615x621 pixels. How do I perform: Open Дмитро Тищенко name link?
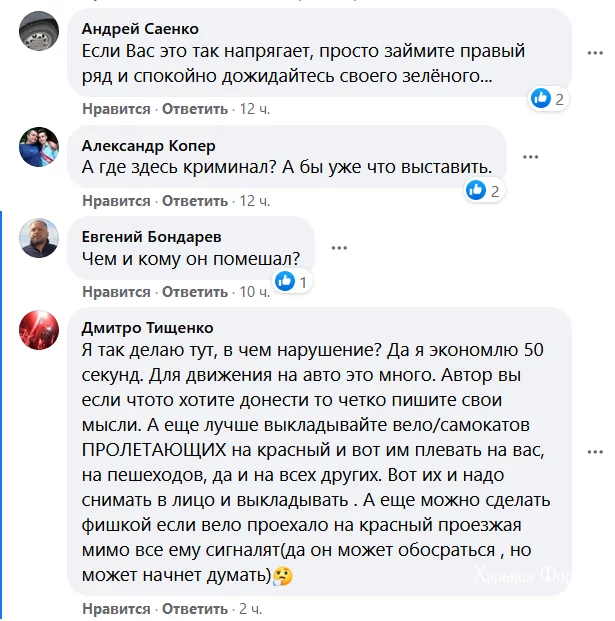tap(146, 327)
